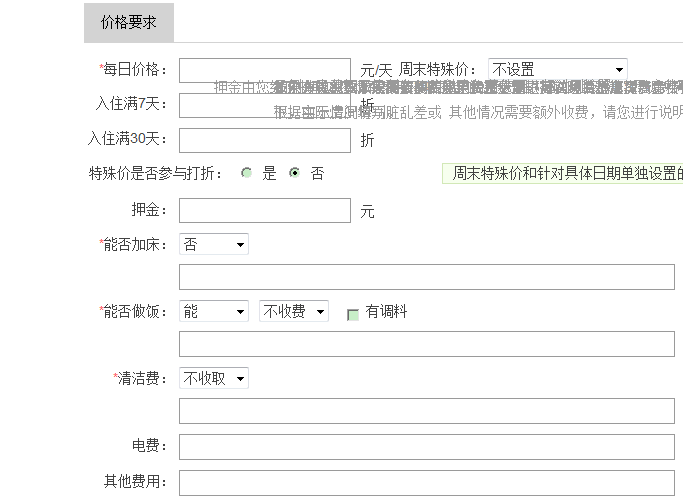Click the 元/天 unit label
The width and height of the screenshot is (683, 499).
376,70
